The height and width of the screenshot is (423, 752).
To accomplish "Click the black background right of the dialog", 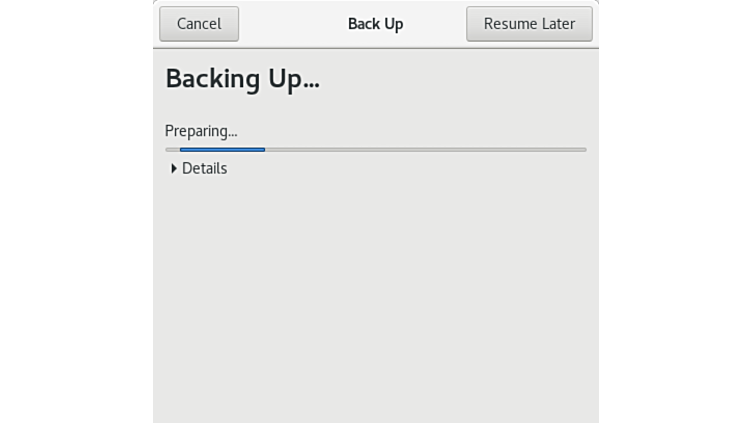I will [x=675, y=211].
